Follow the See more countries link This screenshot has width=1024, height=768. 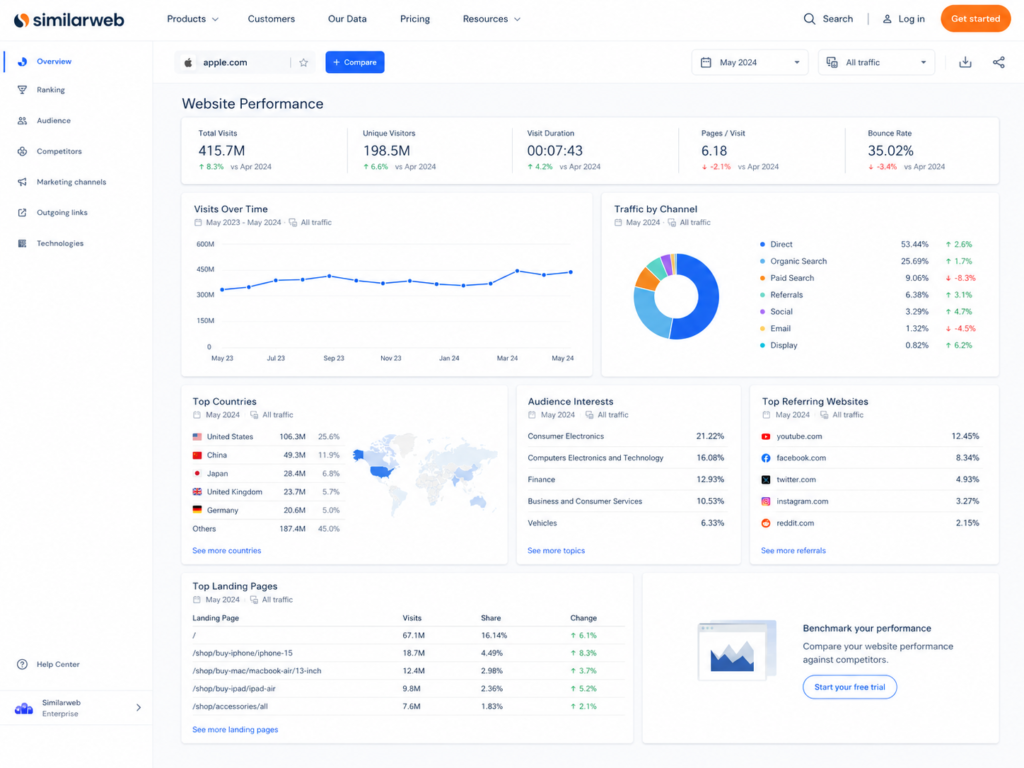click(x=226, y=551)
